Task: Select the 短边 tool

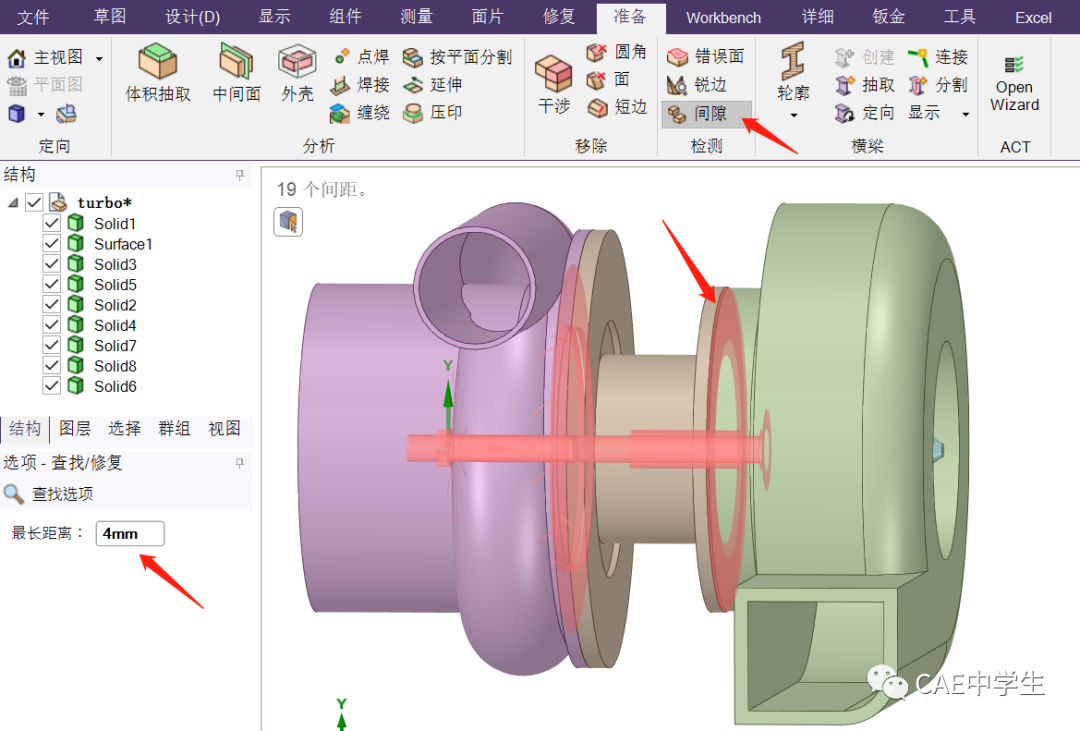Action: coord(617,107)
